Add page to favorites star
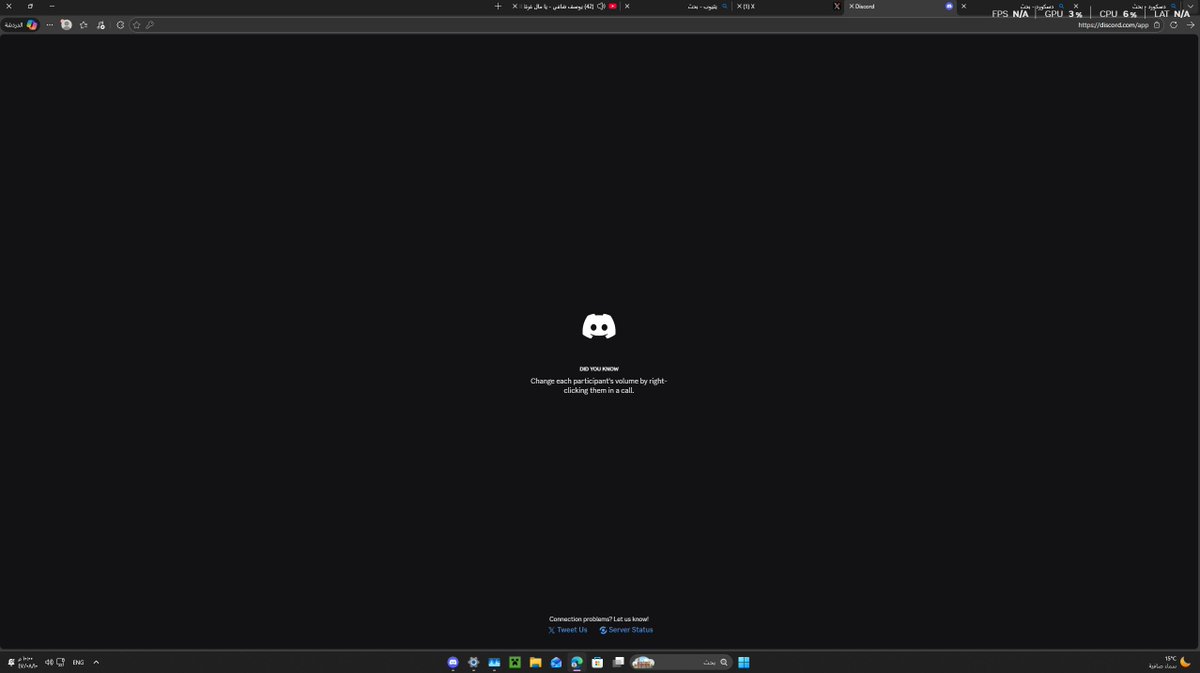 pos(136,24)
